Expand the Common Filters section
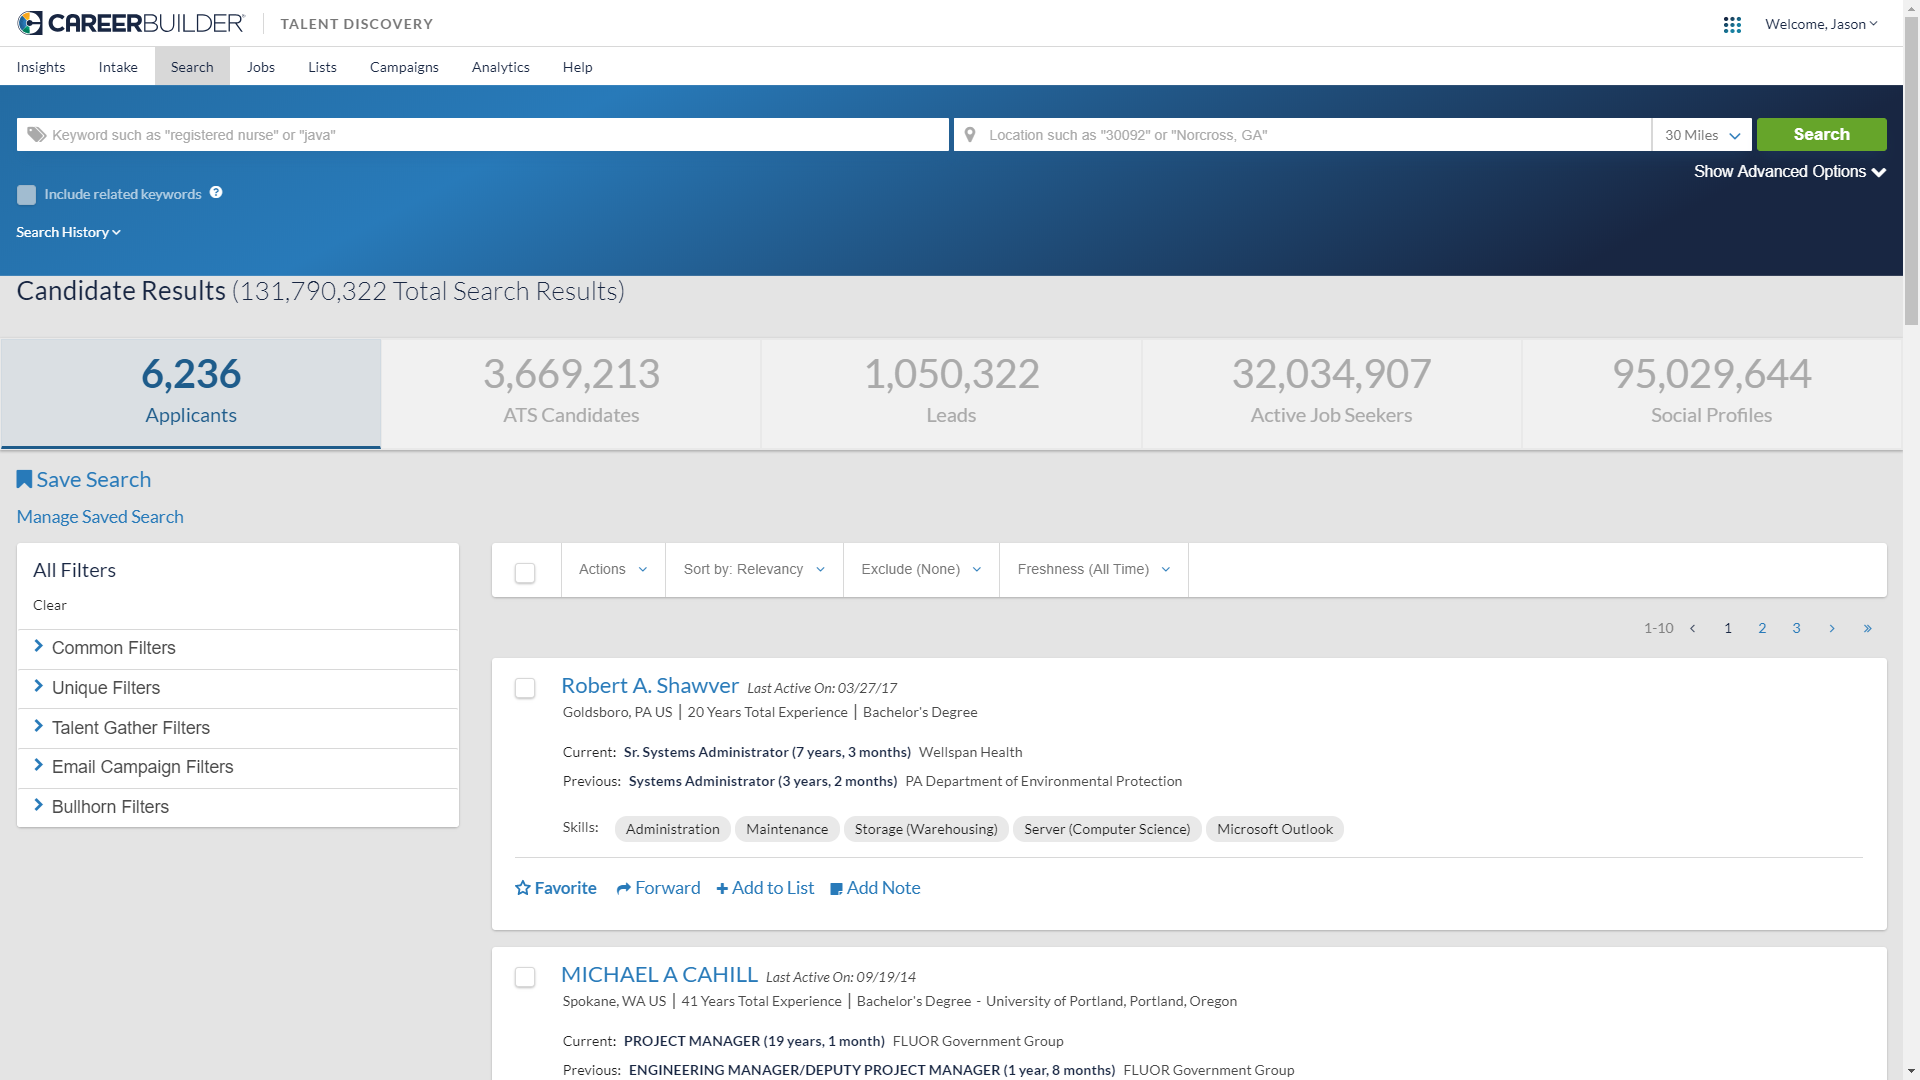 113,648
